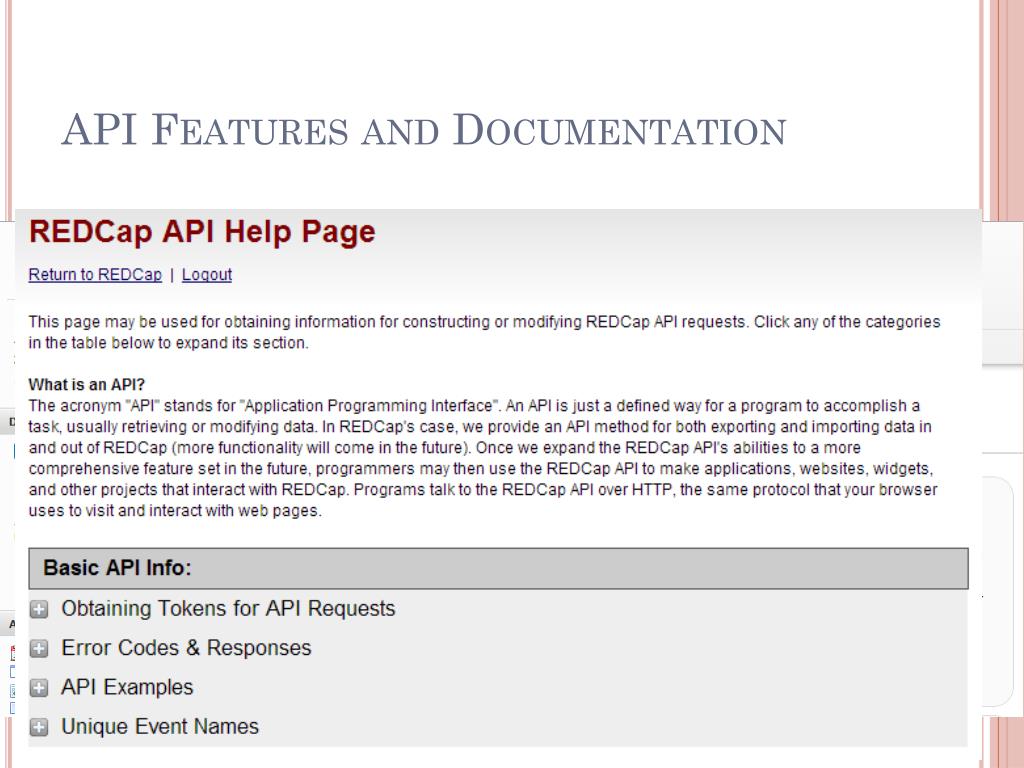Click the What is an API? subheading
1024x768 pixels.
click(86, 384)
